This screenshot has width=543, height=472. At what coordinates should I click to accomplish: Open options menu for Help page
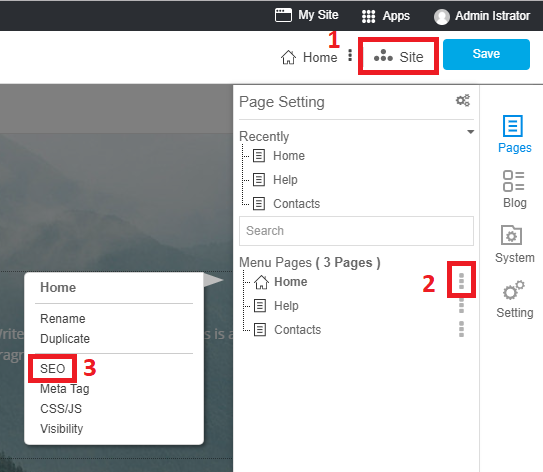click(x=461, y=306)
